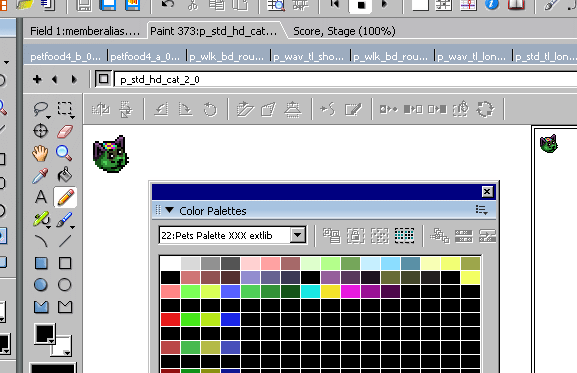577x373 pixels.
Task: Pick the magenta swatch in the palette
Action: (350, 291)
